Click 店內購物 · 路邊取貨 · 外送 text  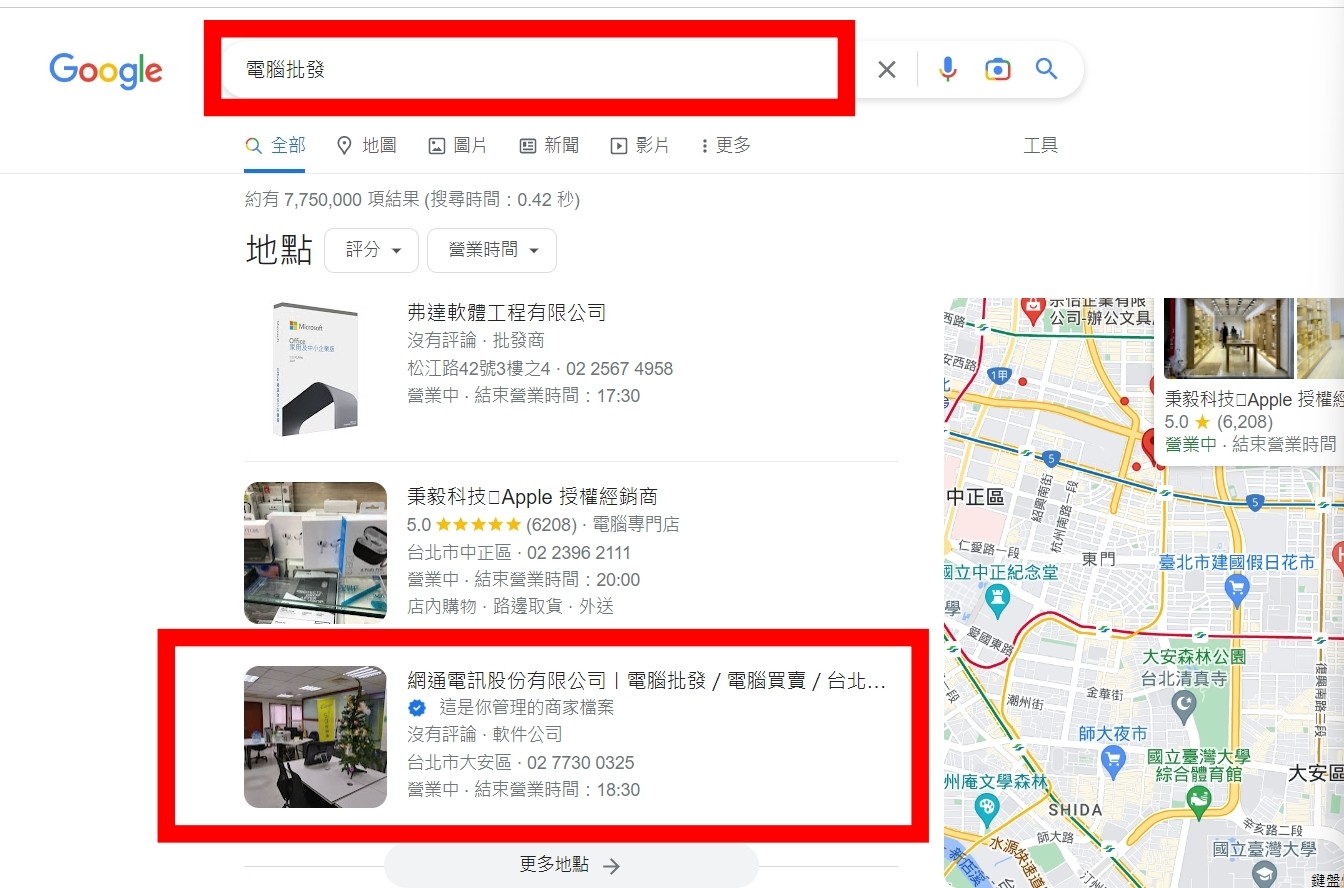510,606
